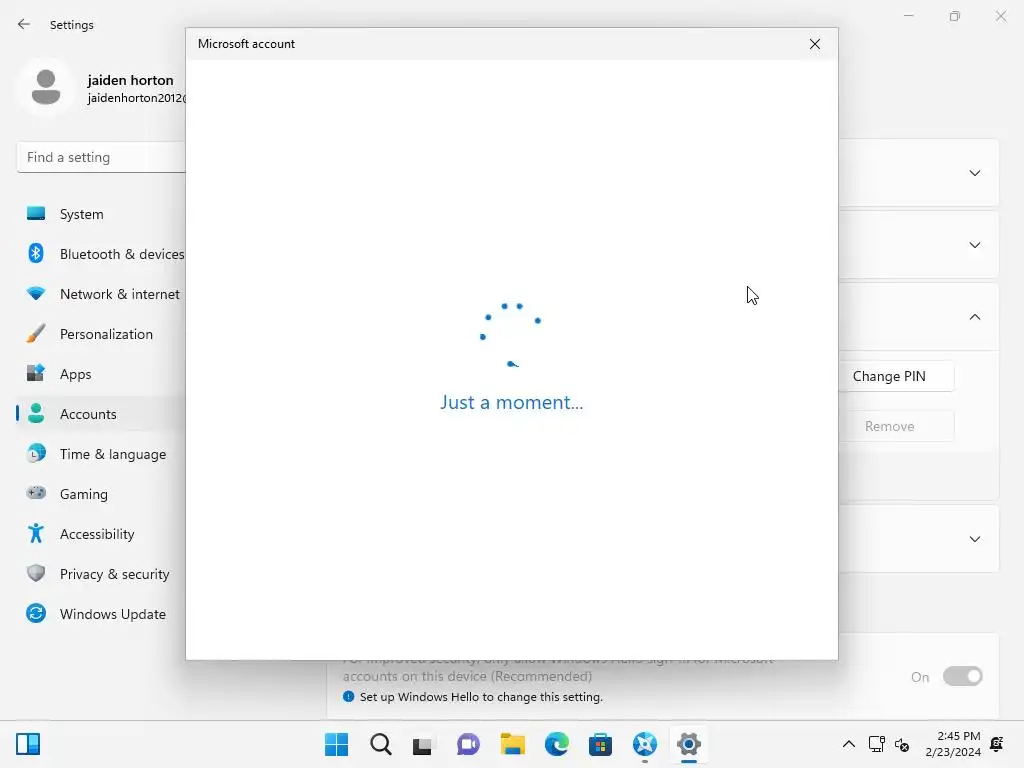Open the clock showing 2:45 PM

click(953, 744)
